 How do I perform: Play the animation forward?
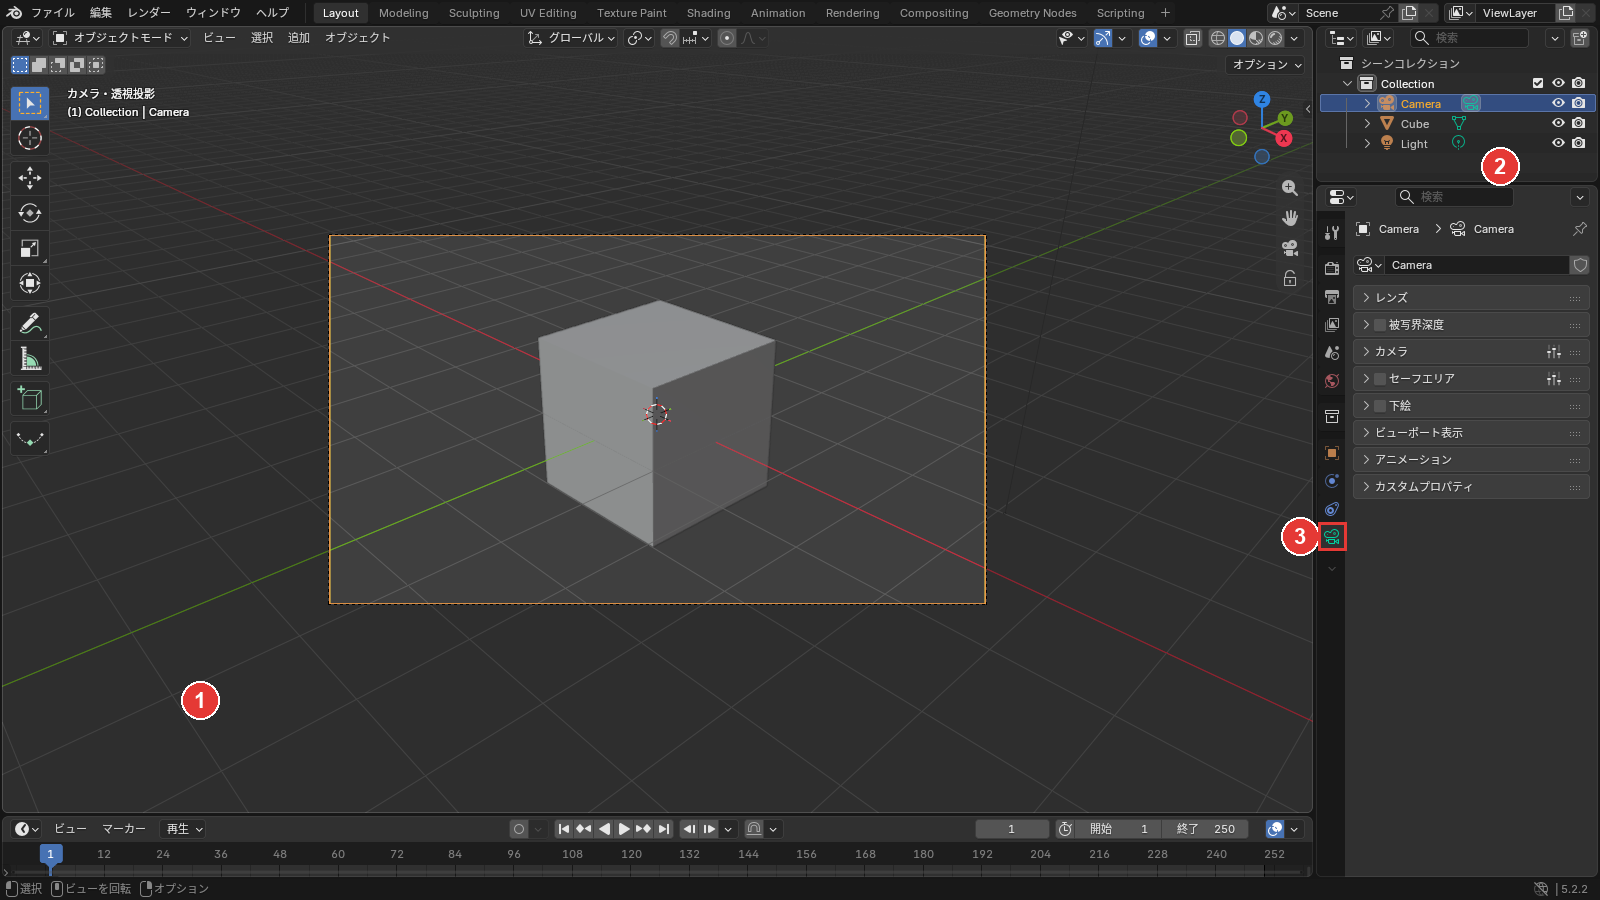tap(624, 829)
